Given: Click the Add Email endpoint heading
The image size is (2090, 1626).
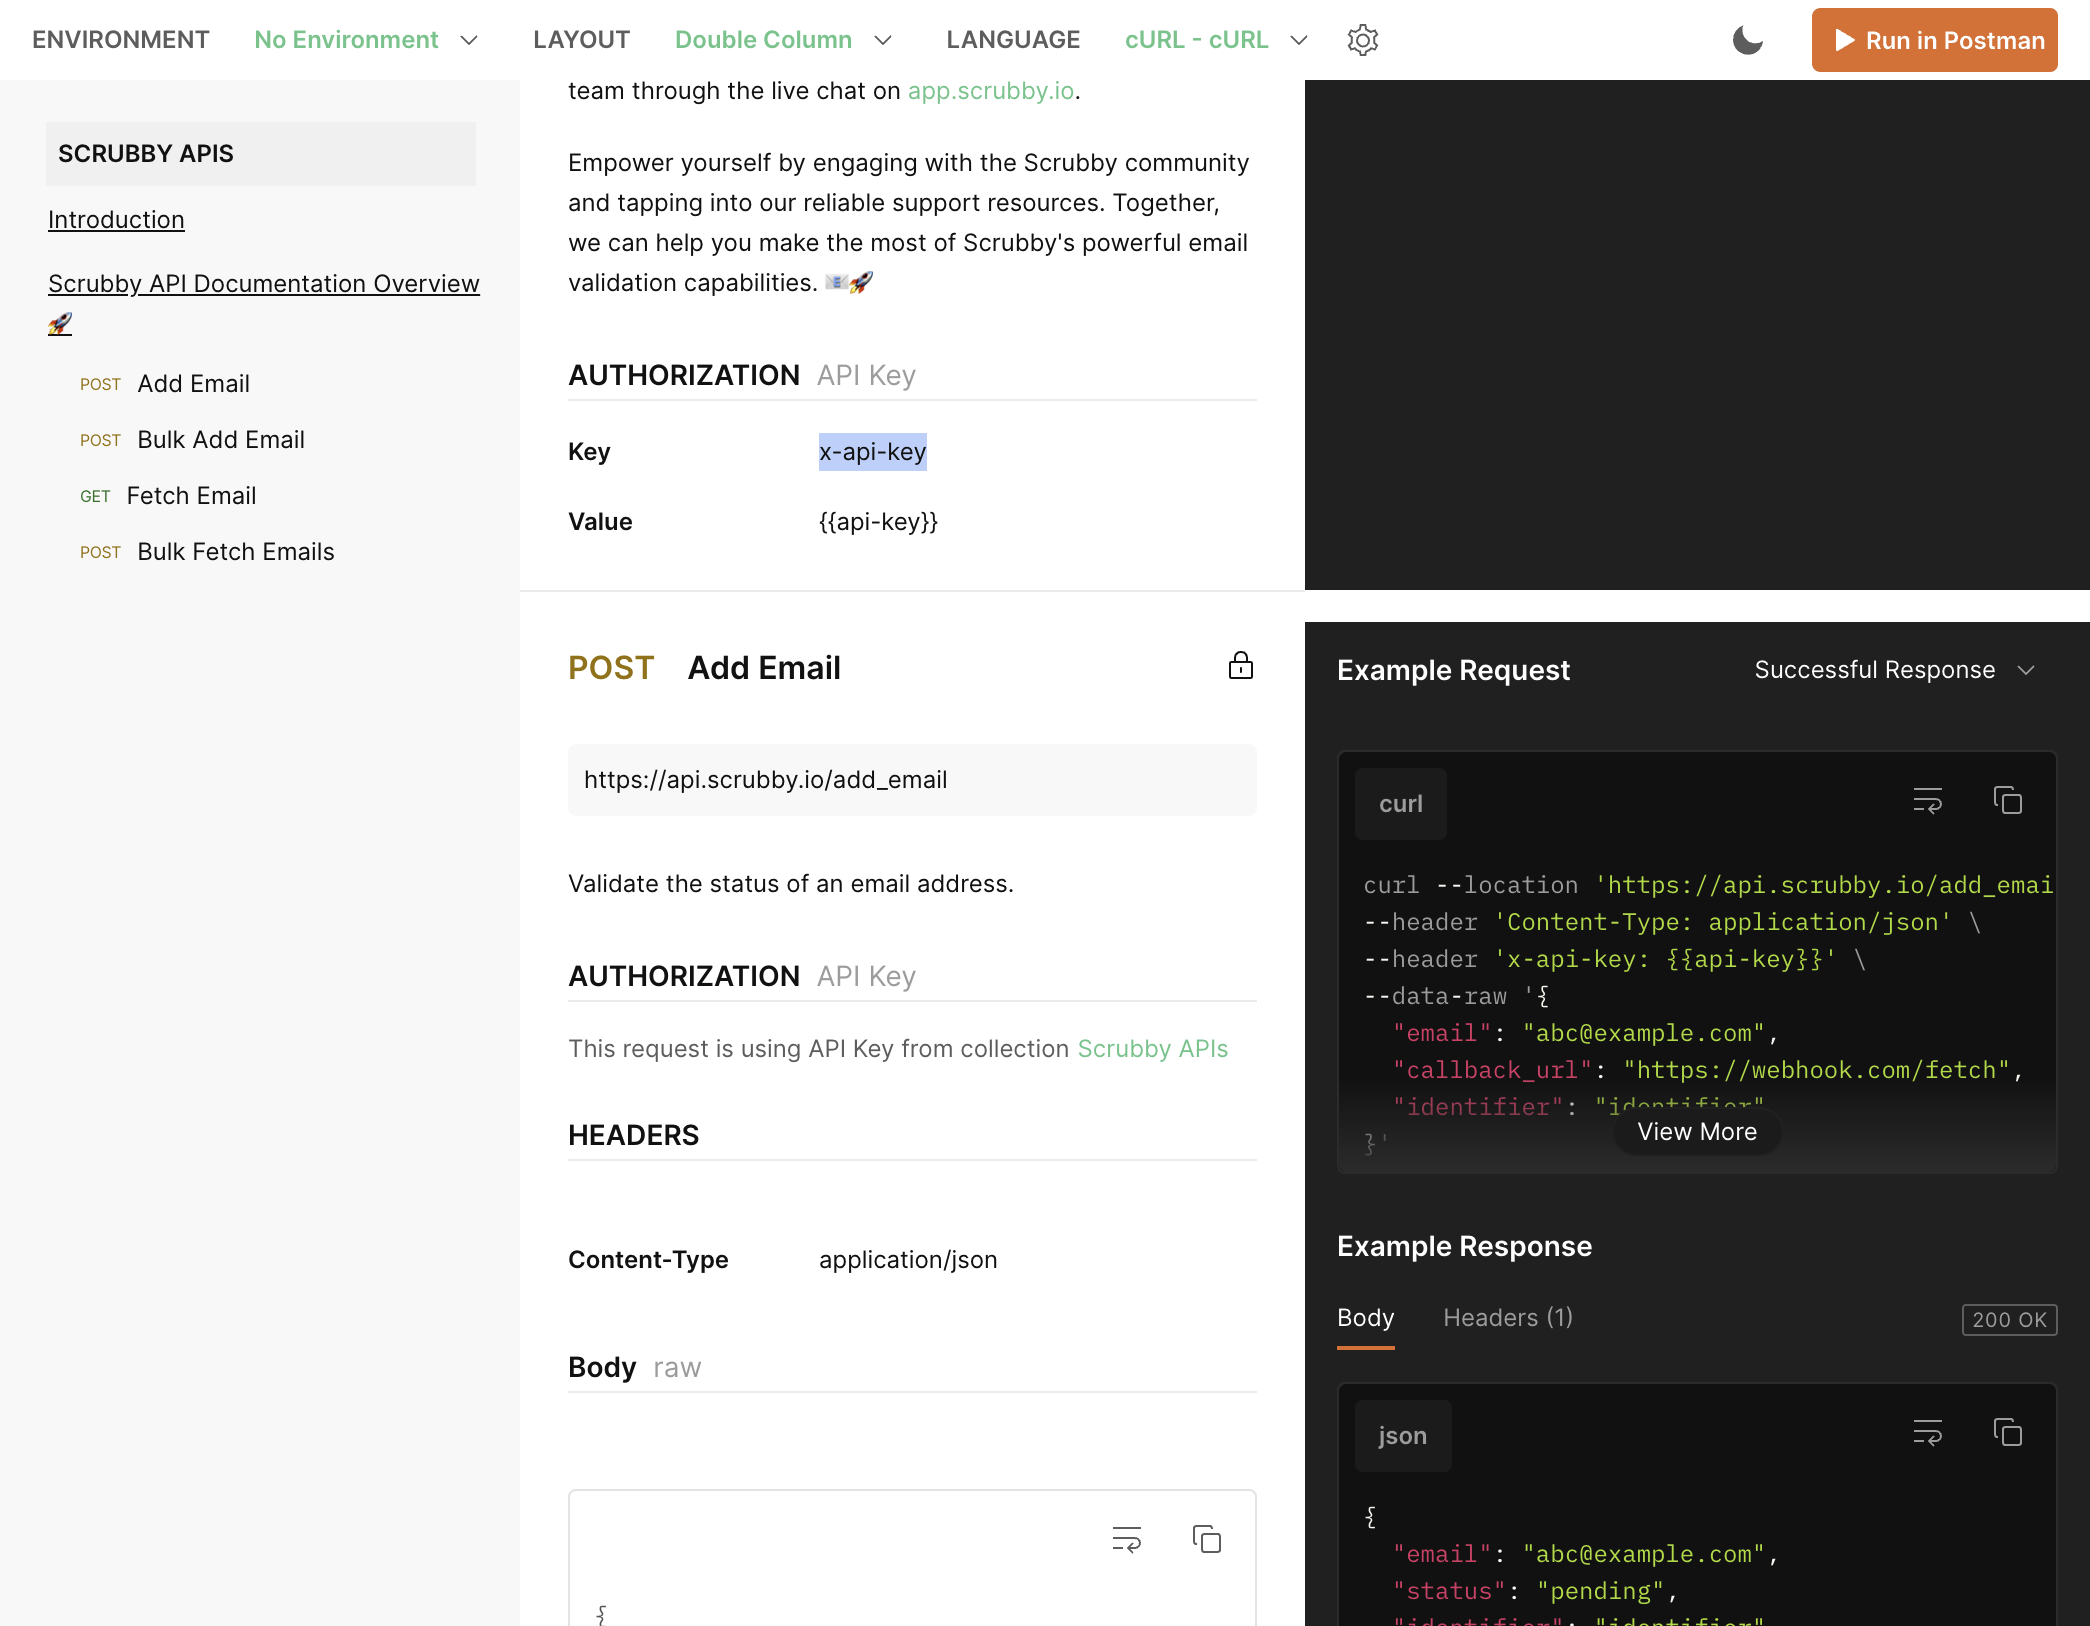Looking at the screenshot, I should [764, 668].
